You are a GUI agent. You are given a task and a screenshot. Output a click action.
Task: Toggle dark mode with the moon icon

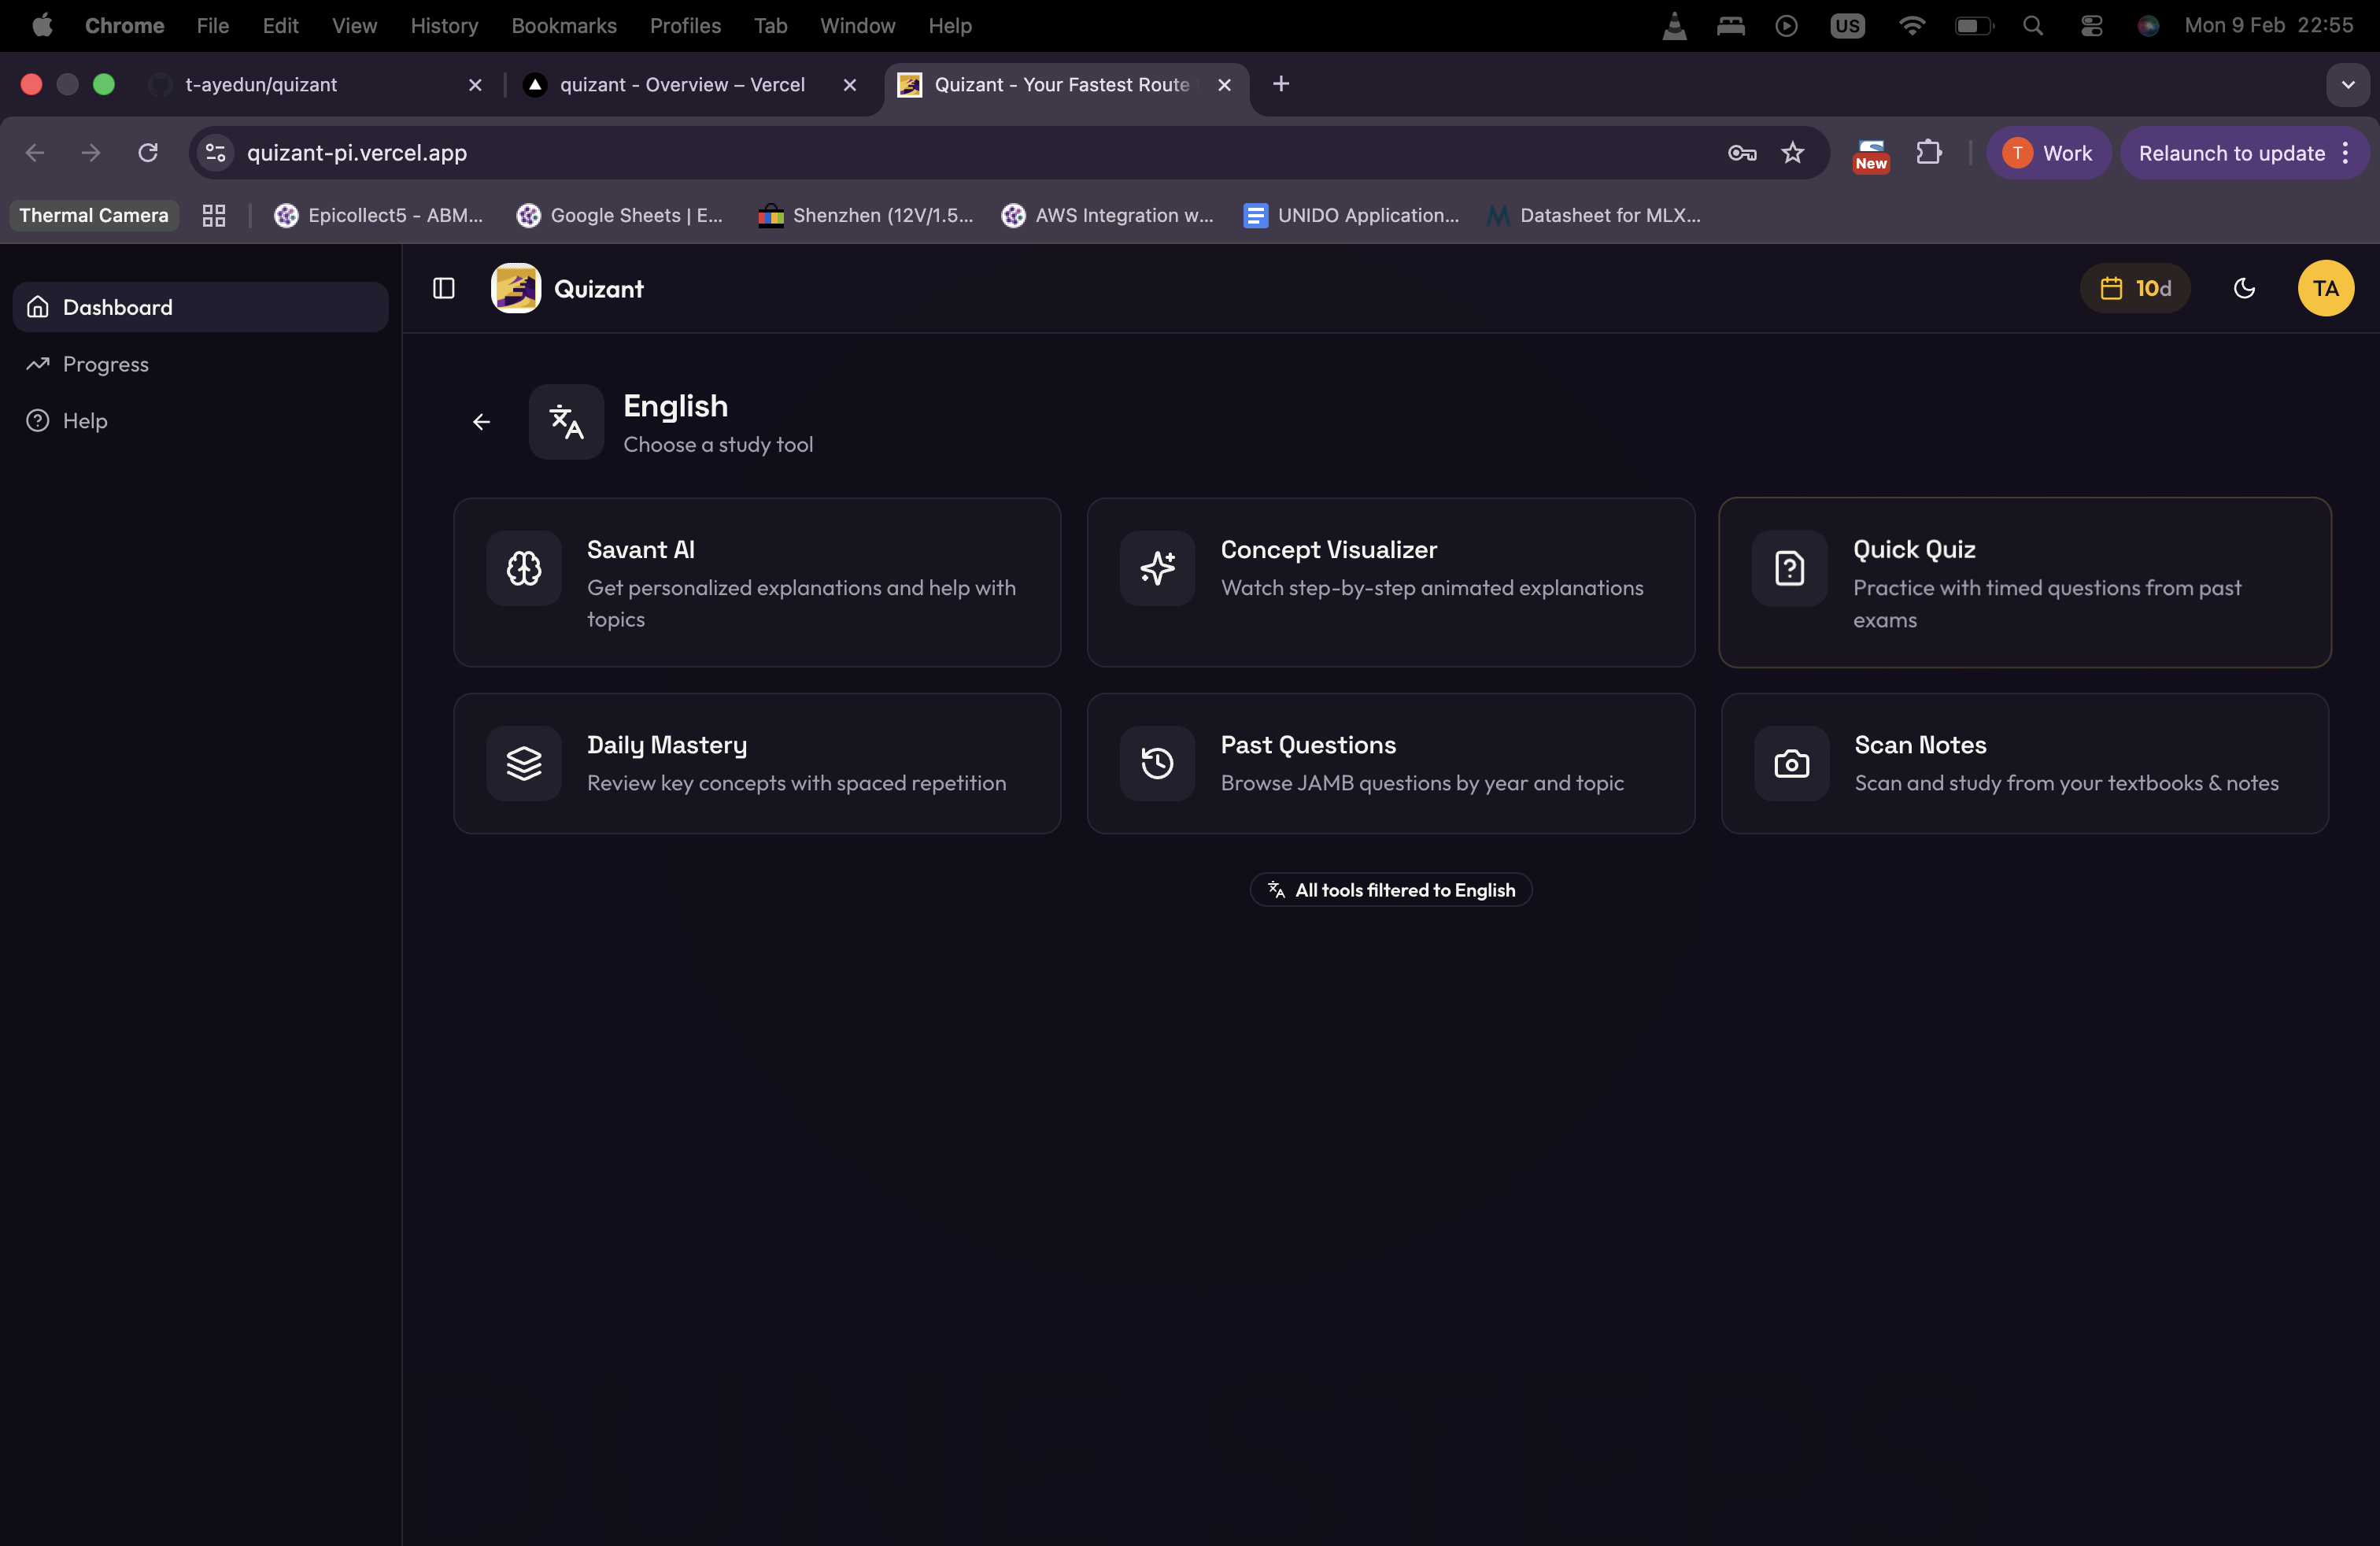click(2244, 289)
